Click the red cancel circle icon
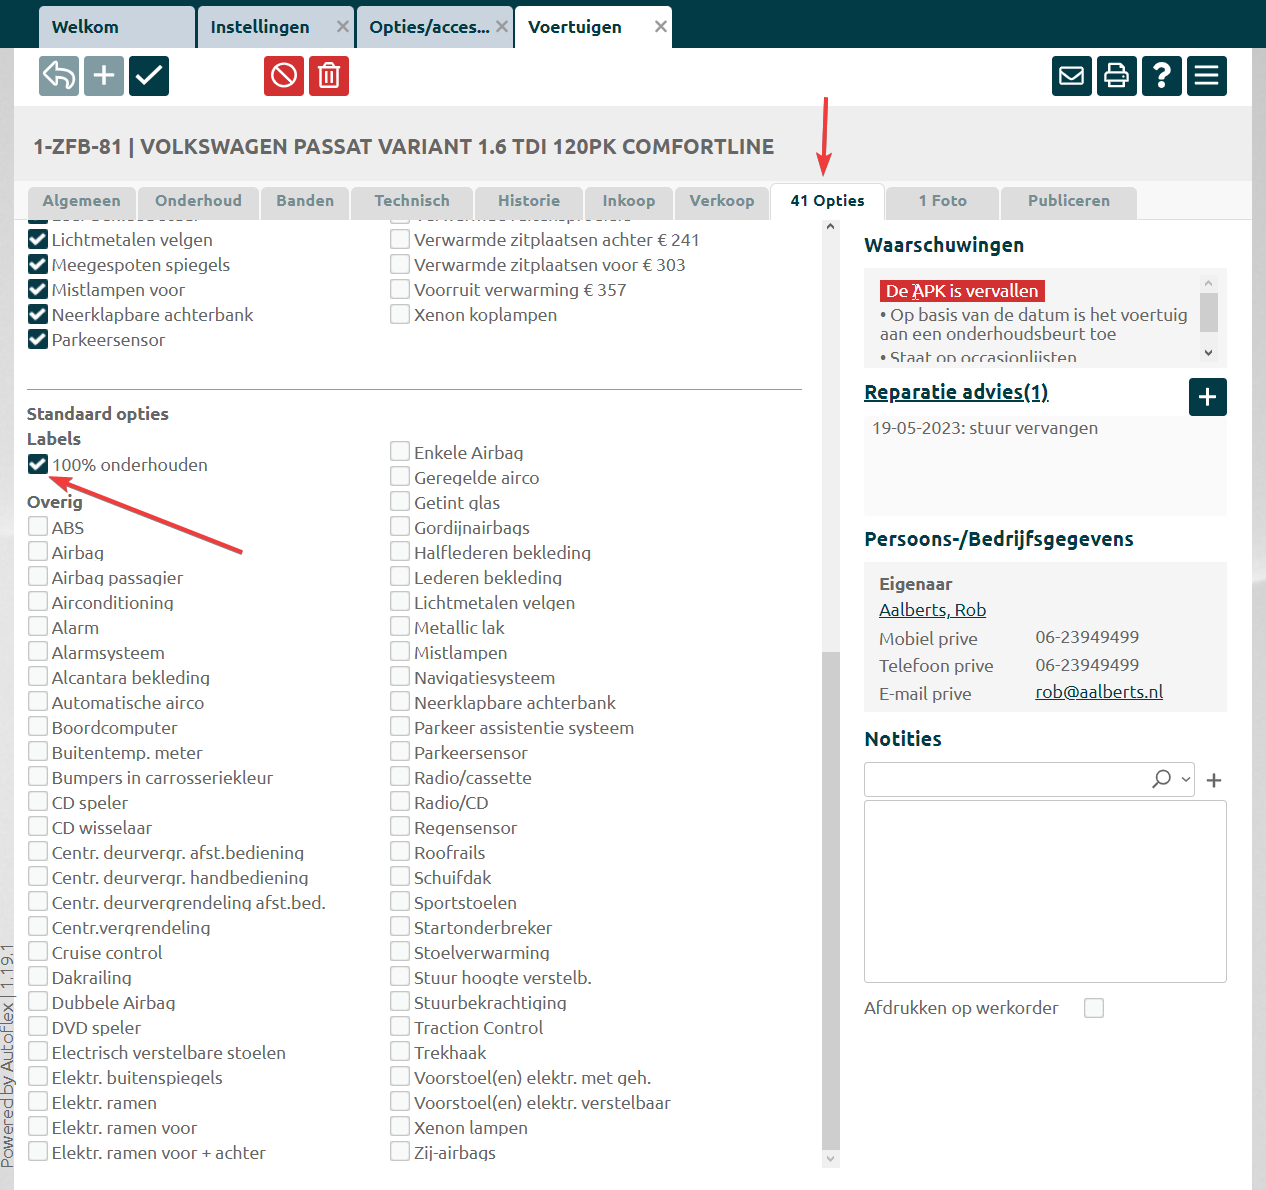The width and height of the screenshot is (1266, 1190). 284,76
